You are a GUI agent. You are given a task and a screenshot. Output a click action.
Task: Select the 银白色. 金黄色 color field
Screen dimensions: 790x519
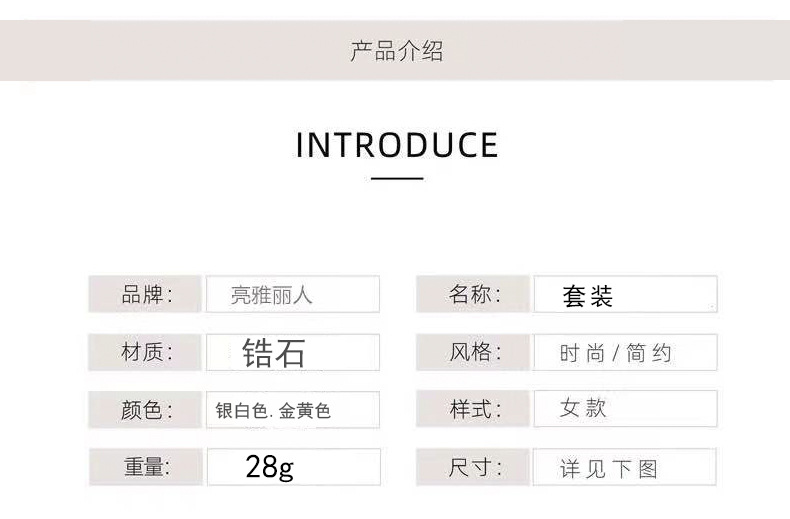coord(292,410)
